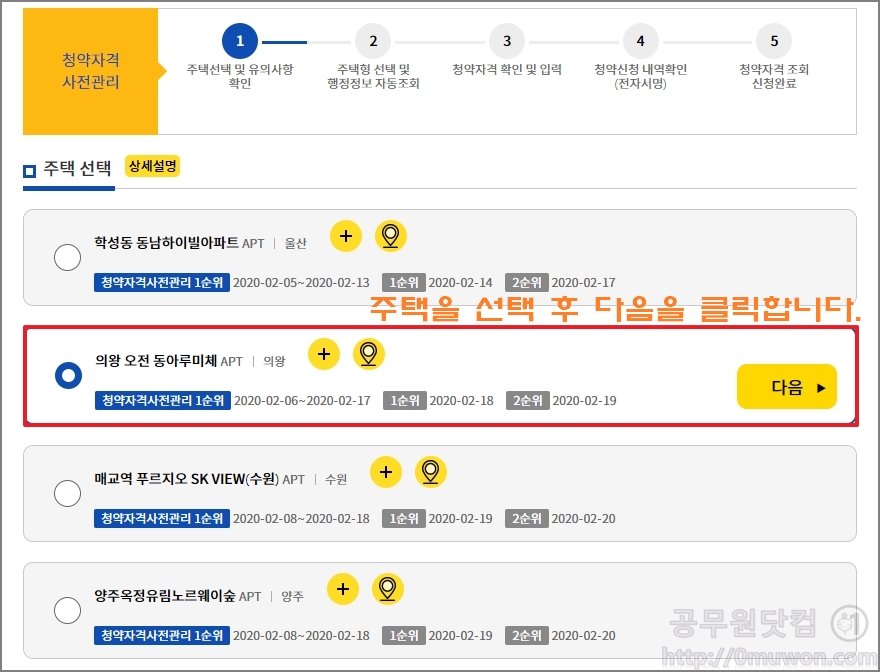Click the 청약자격 사전관리 yellow header panel

pos(90,71)
